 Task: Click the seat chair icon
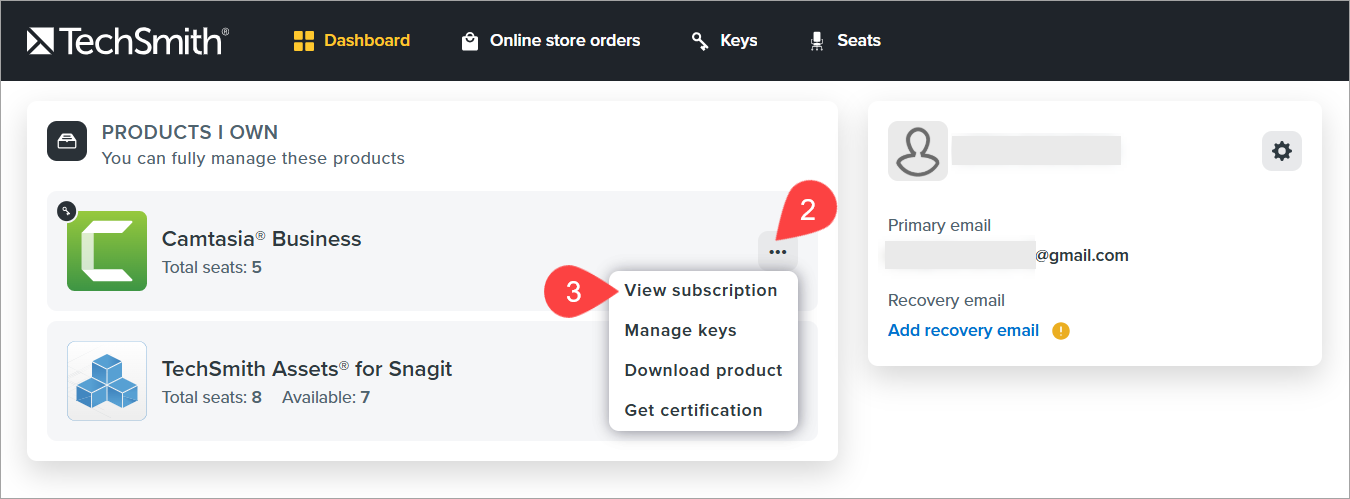(817, 41)
